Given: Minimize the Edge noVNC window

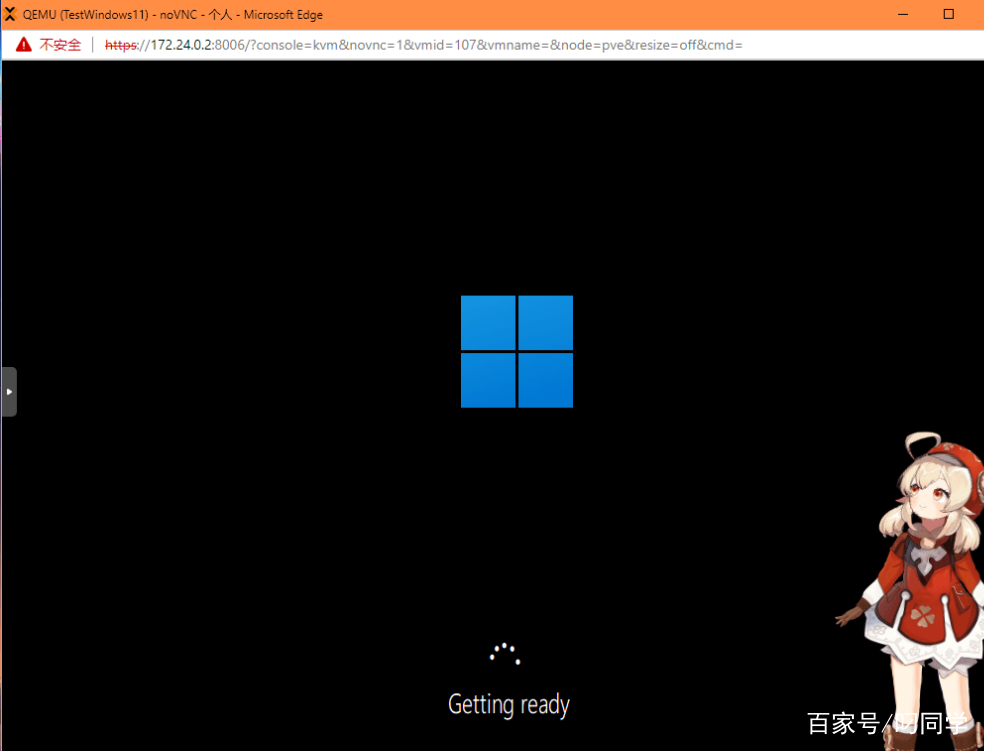Looking at the screenshot, I should tap(903, 14).
